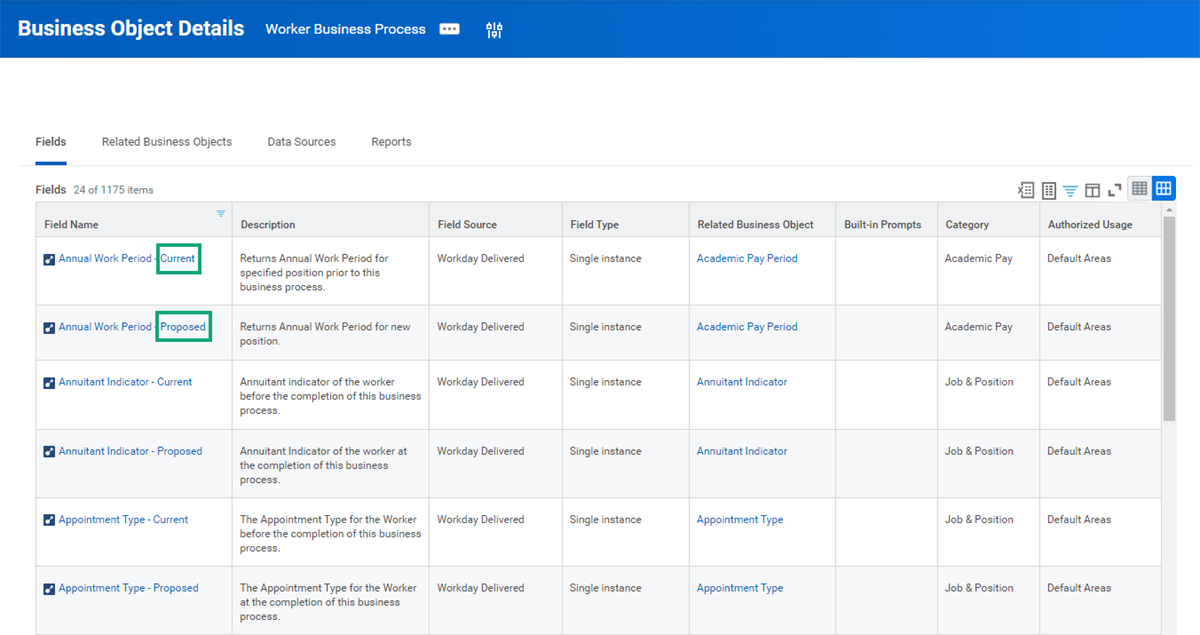Viewport: 1200px width, 635px height.
Task: Select Single instance for Annuitant Indicator - Proposed
Action: click(606, 451)
